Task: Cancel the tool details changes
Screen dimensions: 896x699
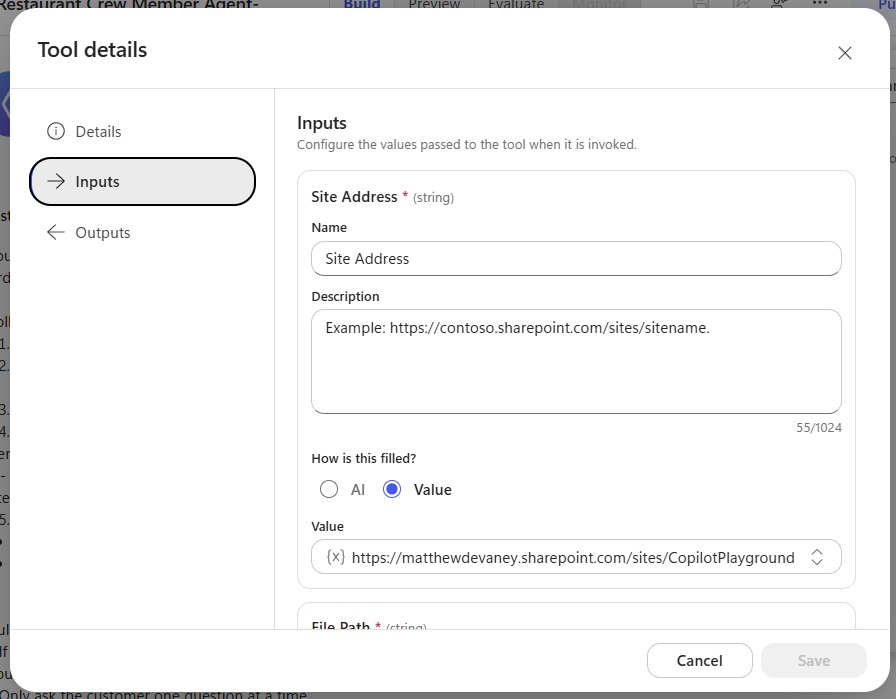Action: click(699, 661)
